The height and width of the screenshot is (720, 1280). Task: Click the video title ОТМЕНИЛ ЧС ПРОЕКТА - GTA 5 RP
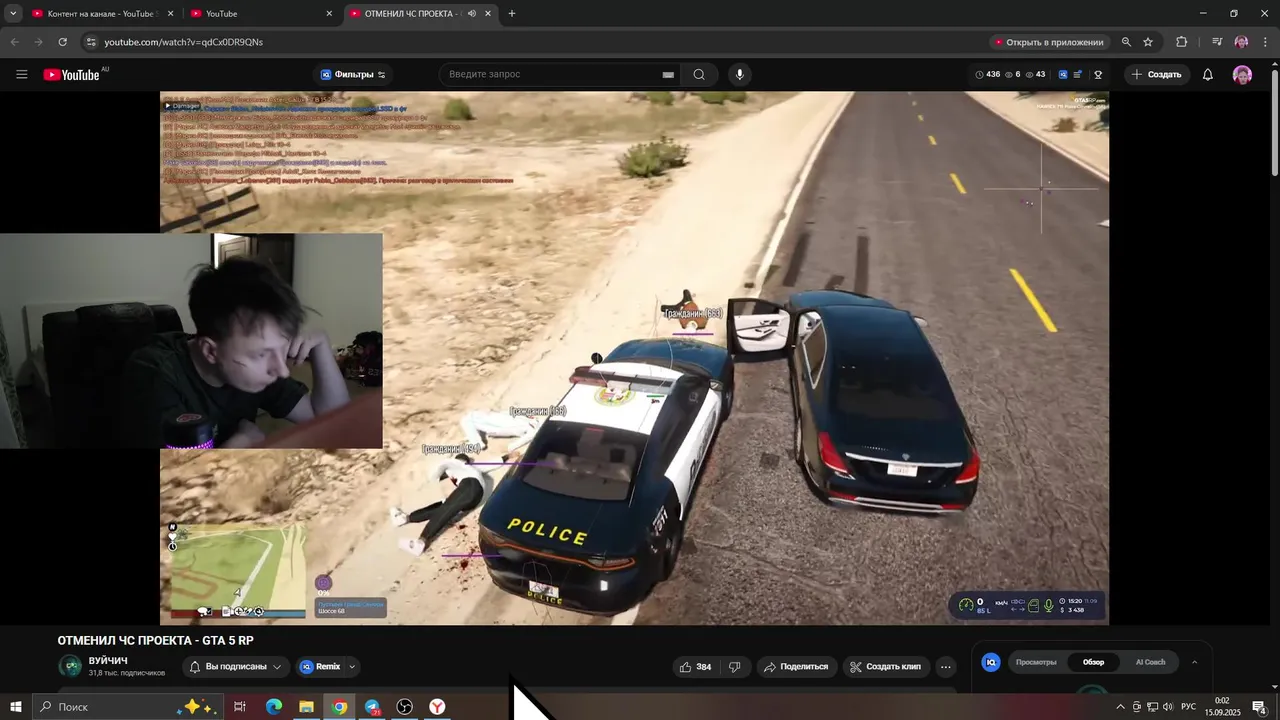[x=156, y=641]
